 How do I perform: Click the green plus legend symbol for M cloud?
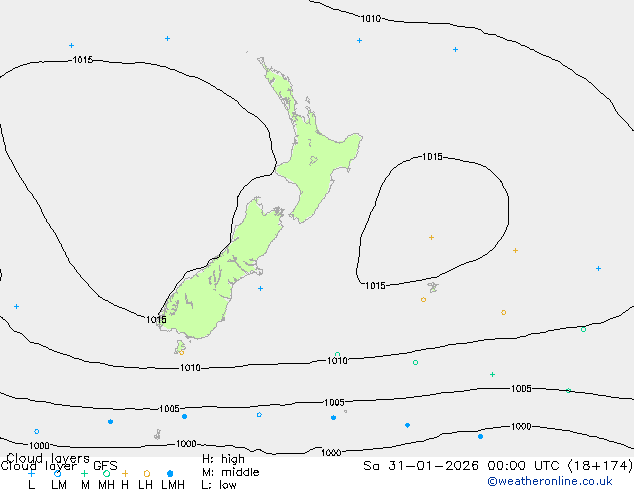[84, 473]
